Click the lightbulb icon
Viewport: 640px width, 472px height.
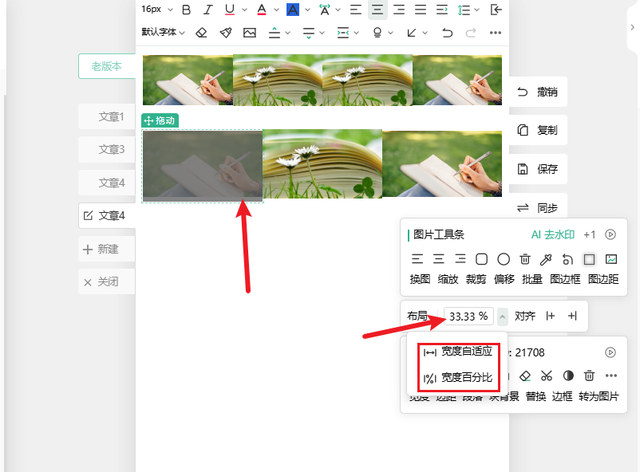(x=378, y=33)
